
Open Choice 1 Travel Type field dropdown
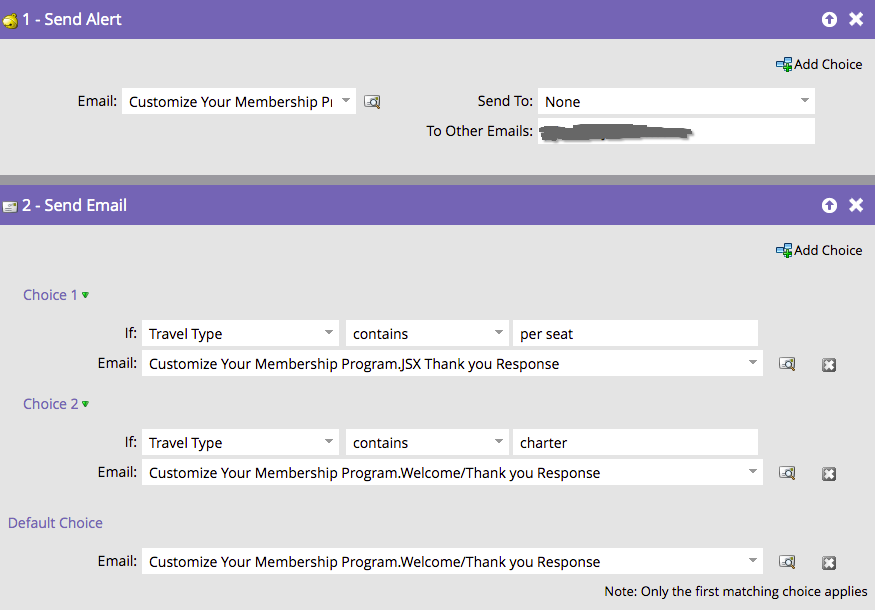click(x=240, y=333)
